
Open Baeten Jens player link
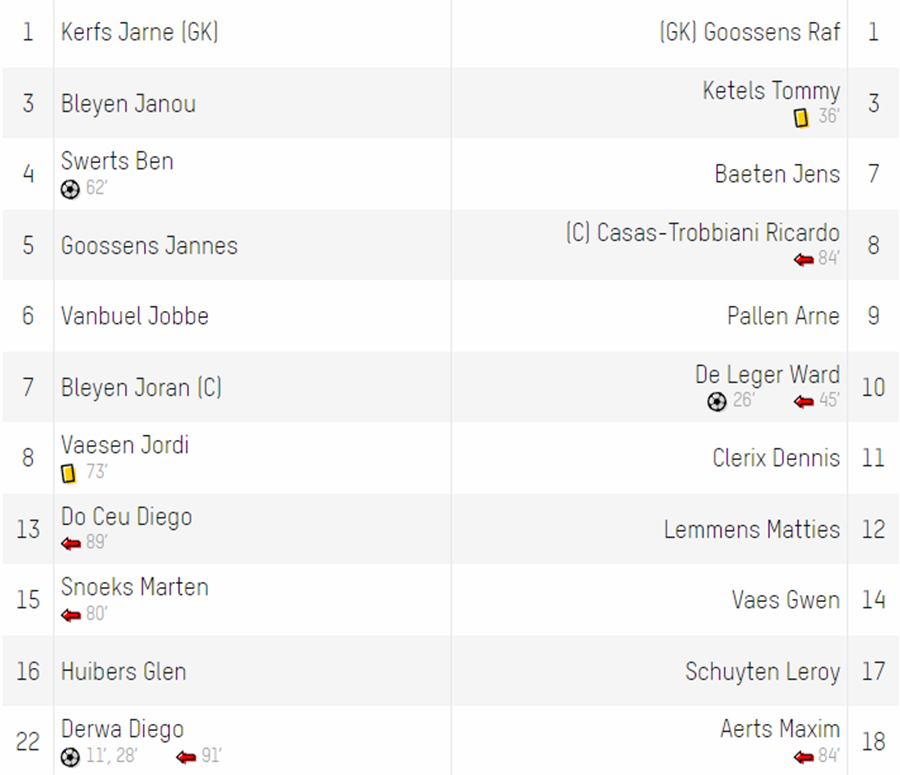coord(777,174)
